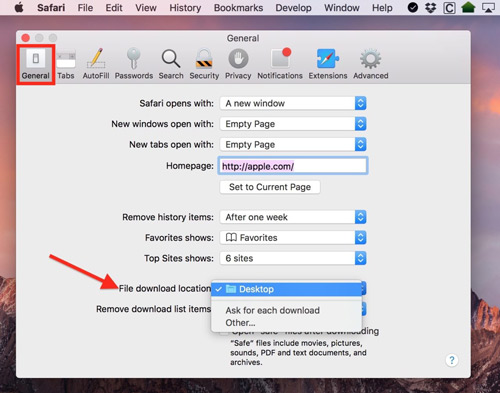This screenshot has height=393, width=500.
Task: Open the Apple menu
Action: coord(19,7)
